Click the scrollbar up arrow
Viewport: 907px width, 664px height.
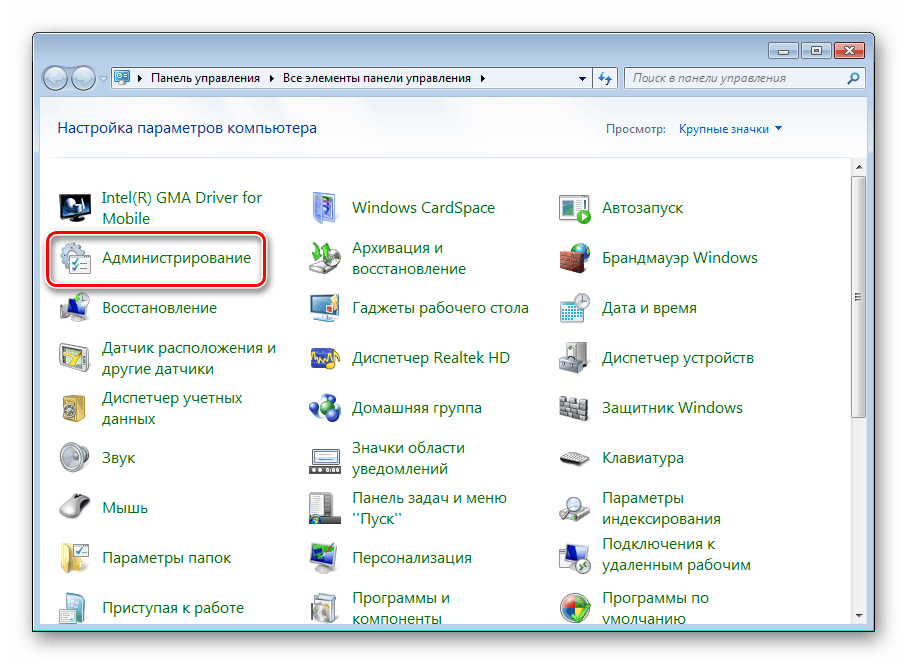click(859, 167)
